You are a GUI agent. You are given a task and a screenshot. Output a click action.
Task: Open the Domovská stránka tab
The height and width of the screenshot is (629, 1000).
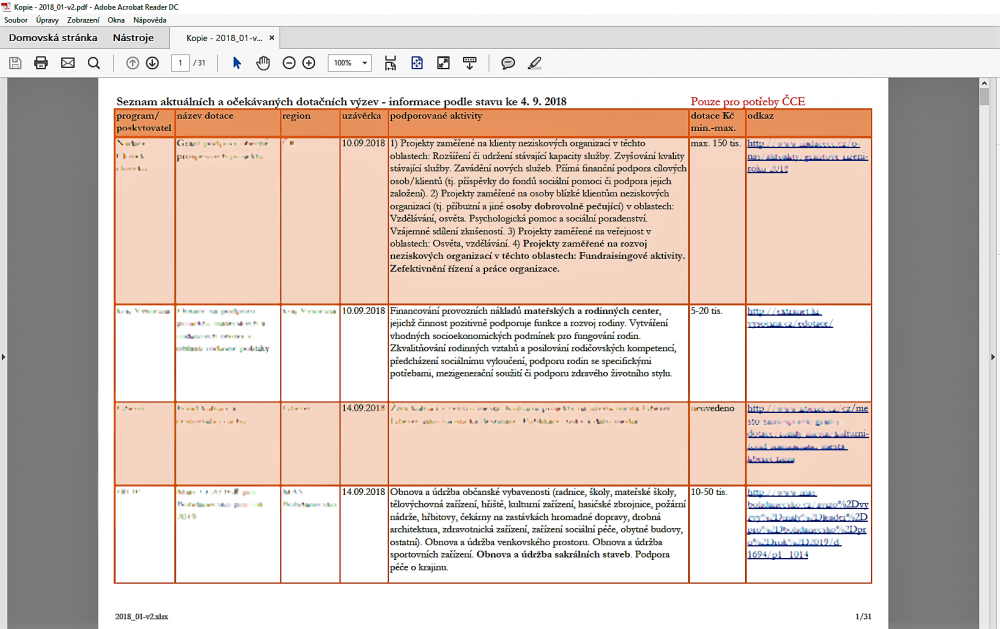click(x=53, y=38)
